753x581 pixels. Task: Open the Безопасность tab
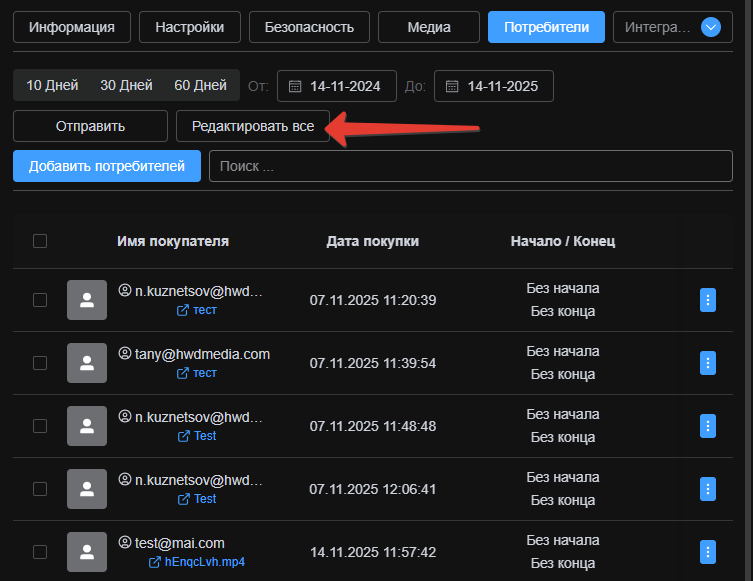(309, 27)
